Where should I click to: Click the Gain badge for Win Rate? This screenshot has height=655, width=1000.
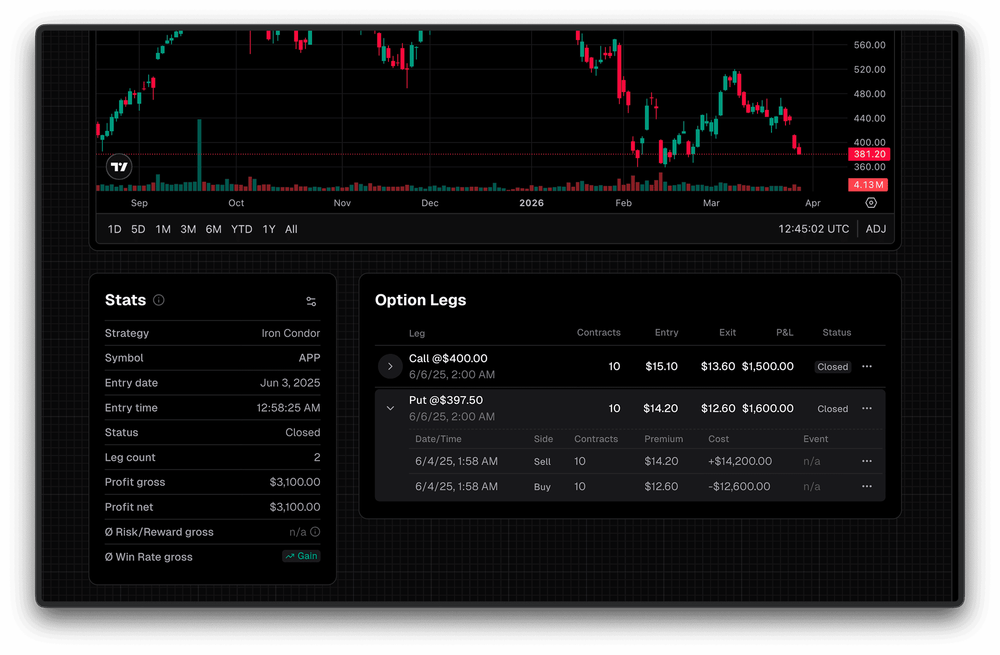click(301, 556)
